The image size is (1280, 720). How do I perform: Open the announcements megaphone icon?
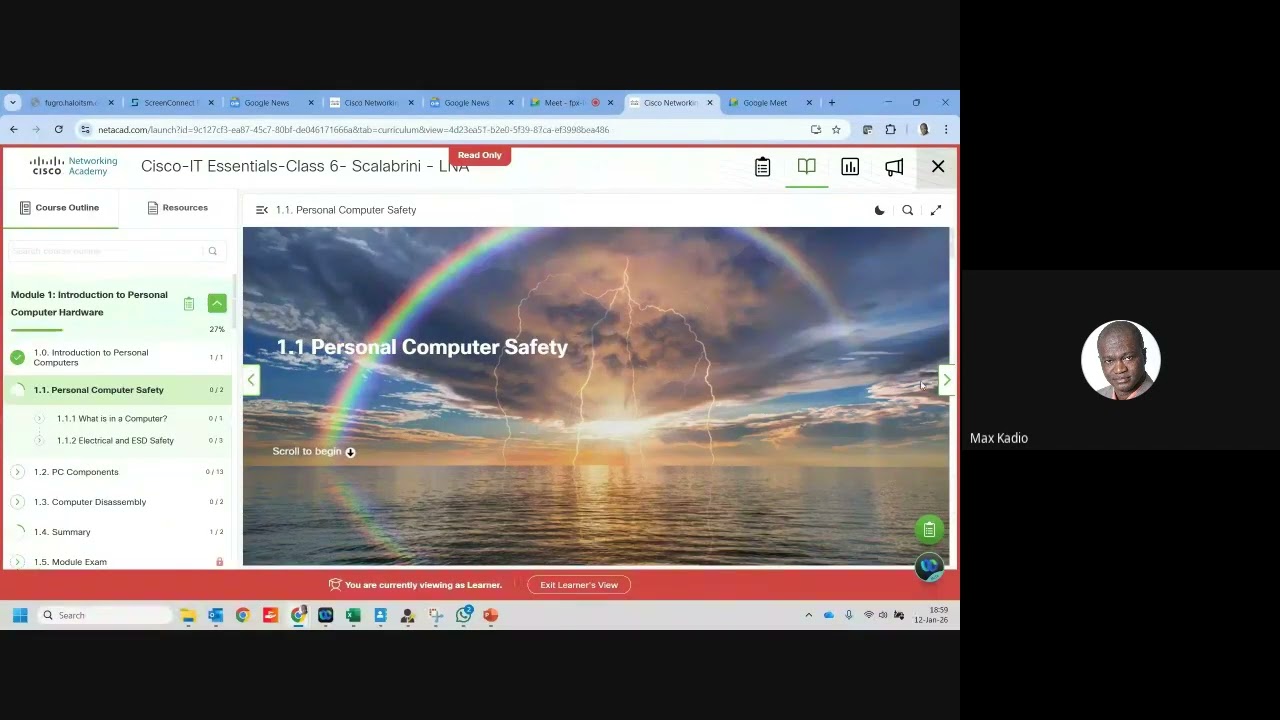pos(894,167)
